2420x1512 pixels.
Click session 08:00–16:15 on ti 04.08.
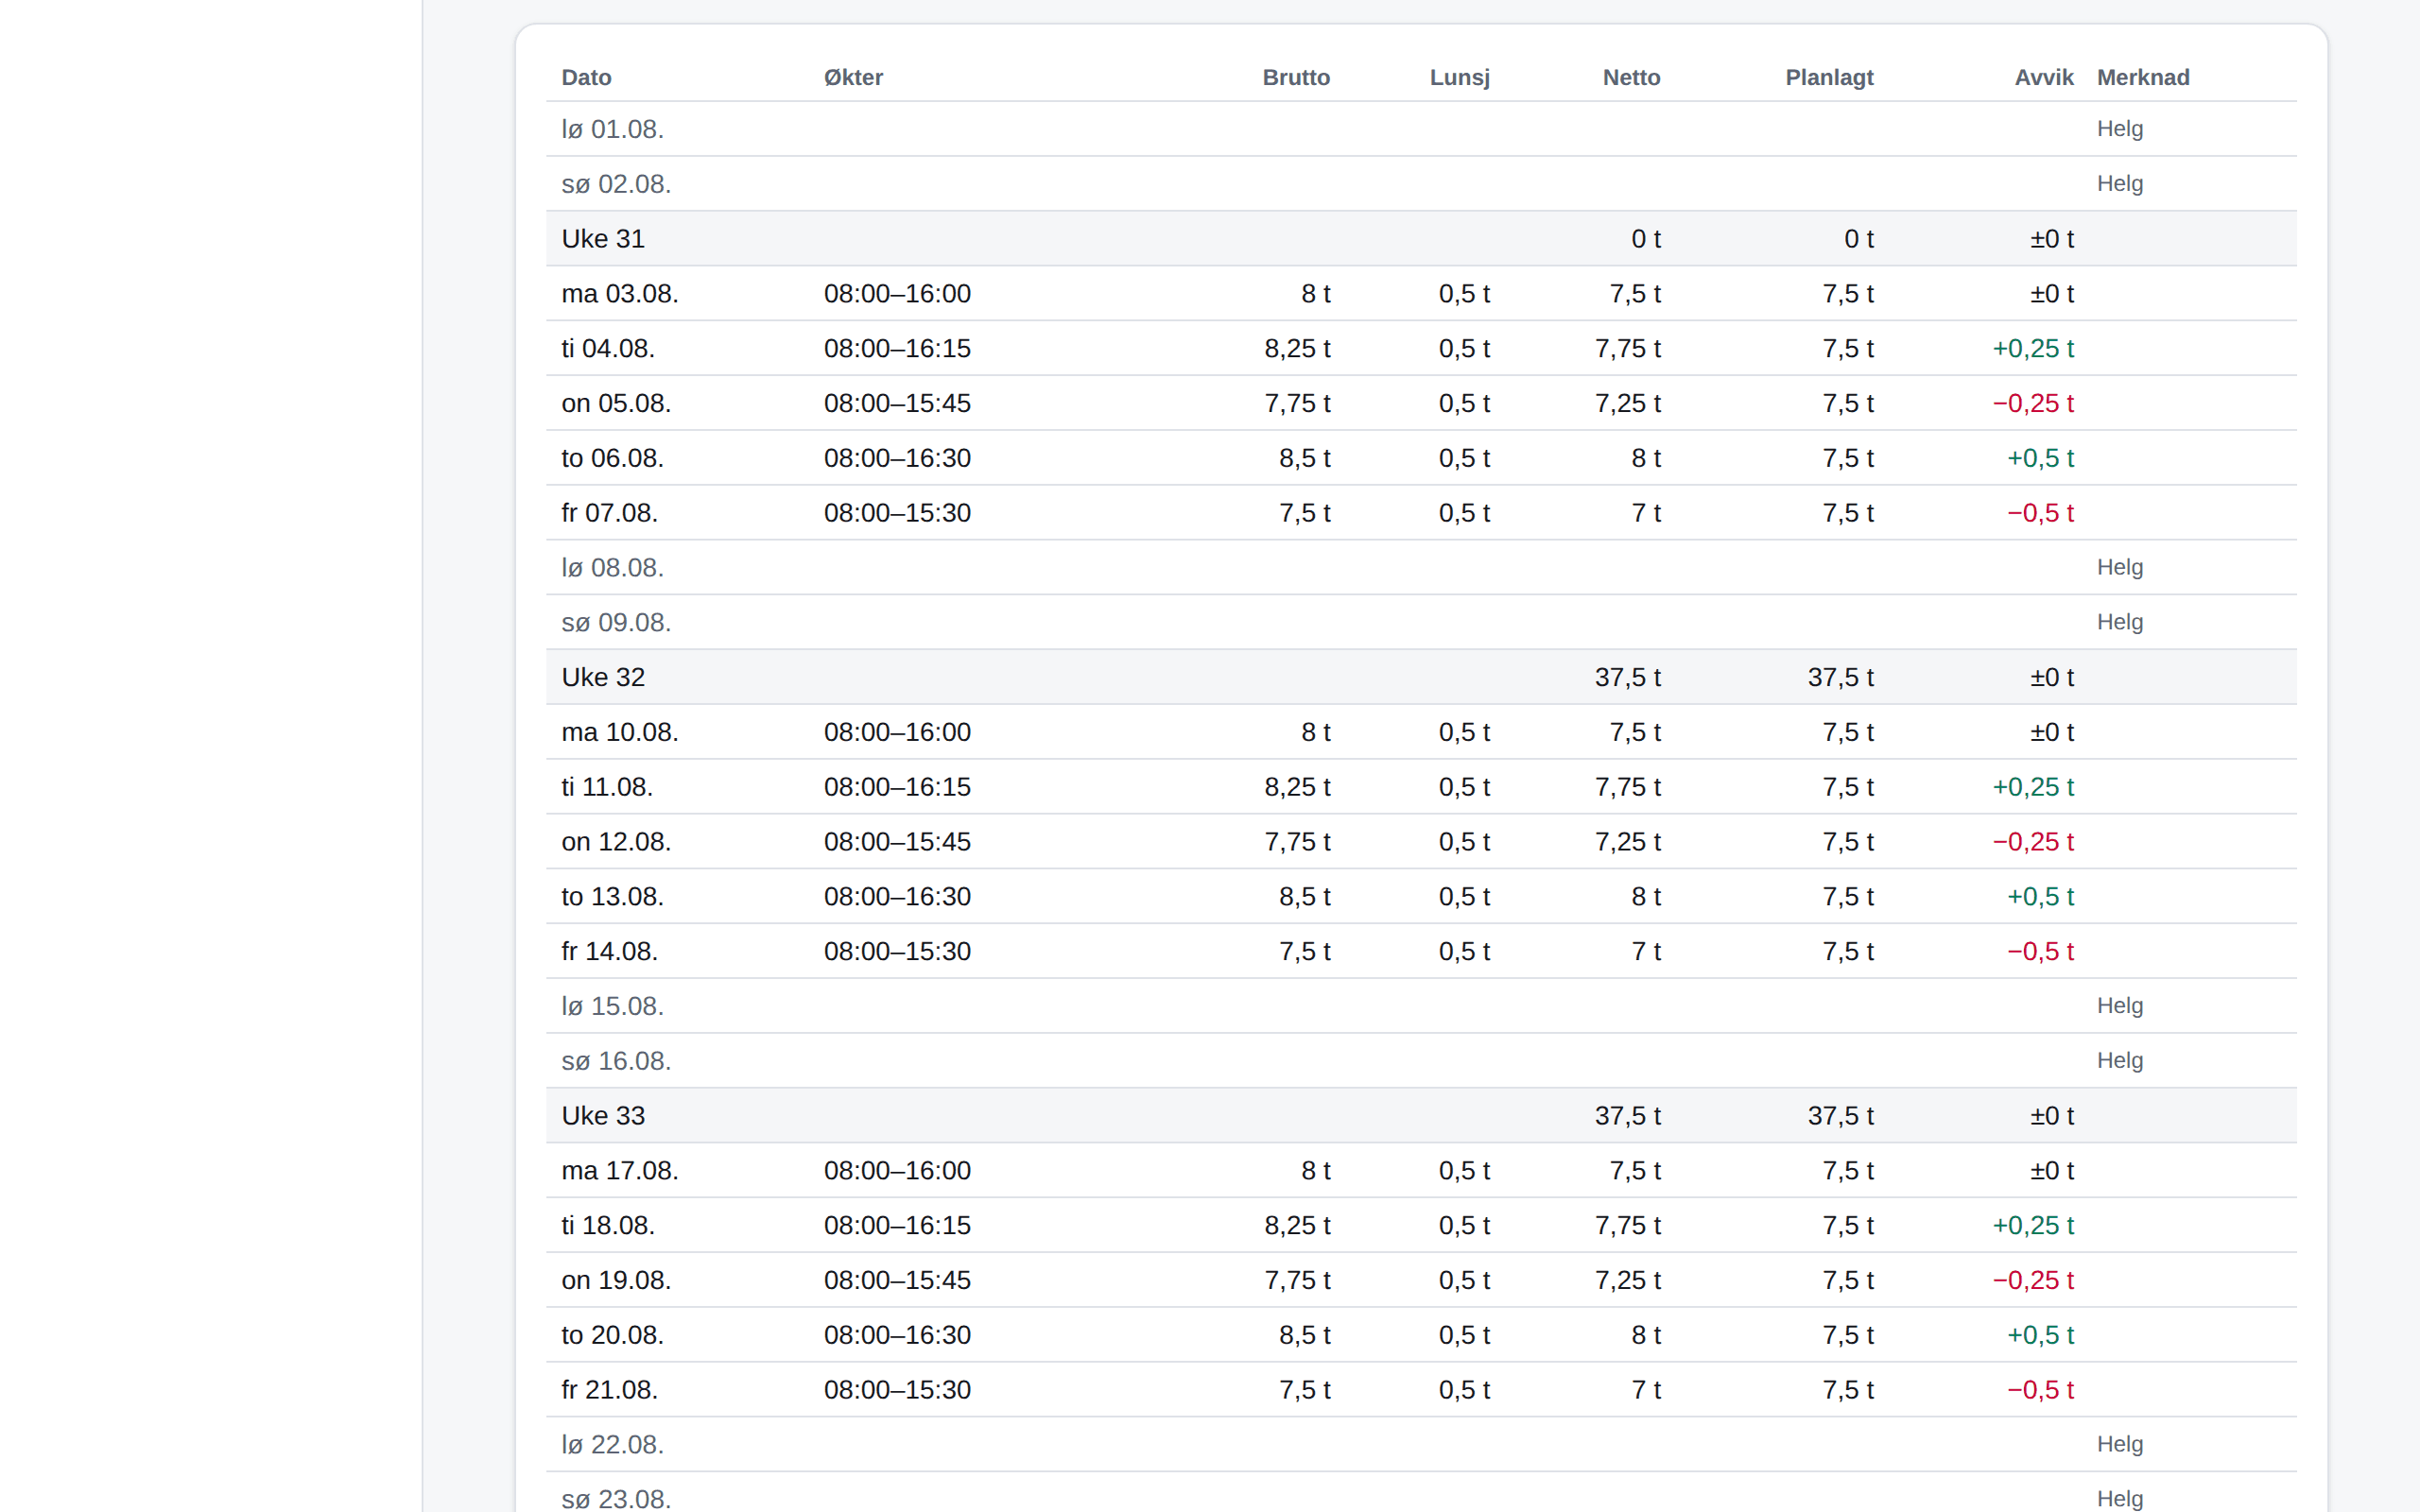click(897, 348)
